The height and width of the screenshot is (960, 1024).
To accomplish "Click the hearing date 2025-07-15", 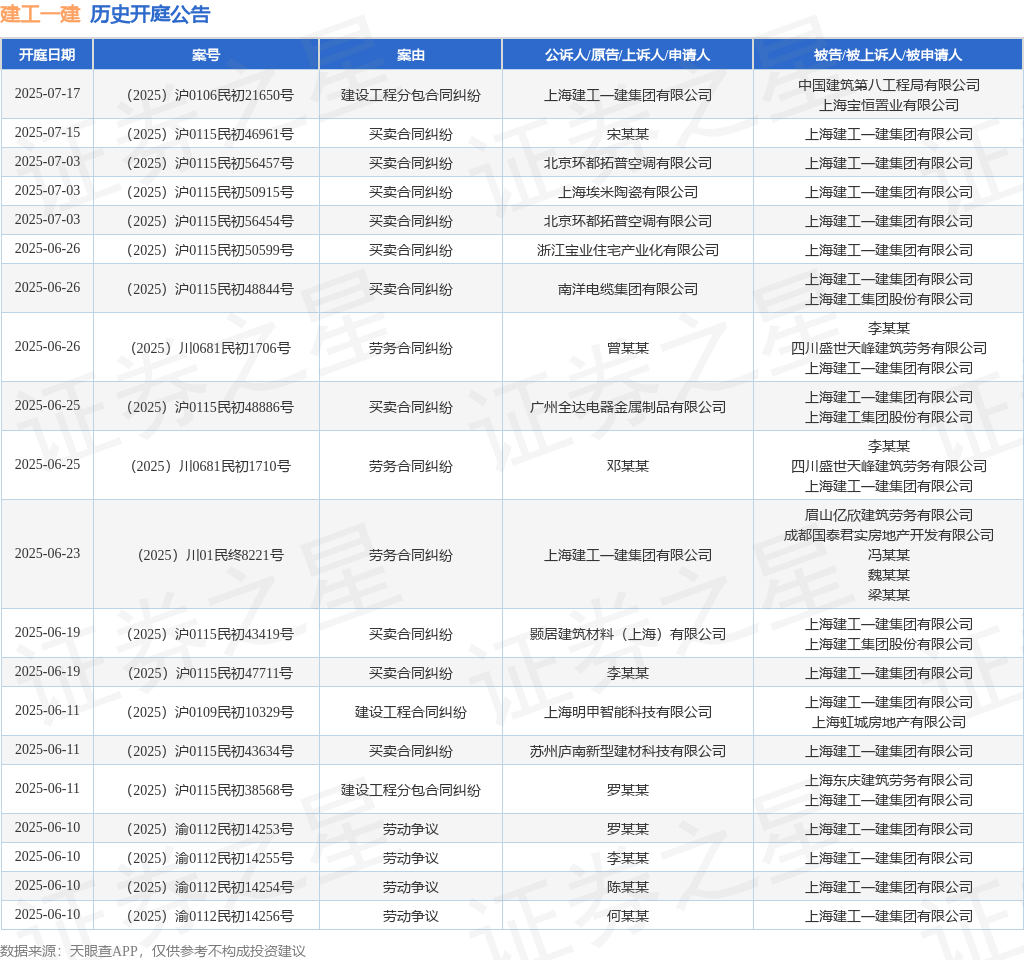I will tap(48, 133).
